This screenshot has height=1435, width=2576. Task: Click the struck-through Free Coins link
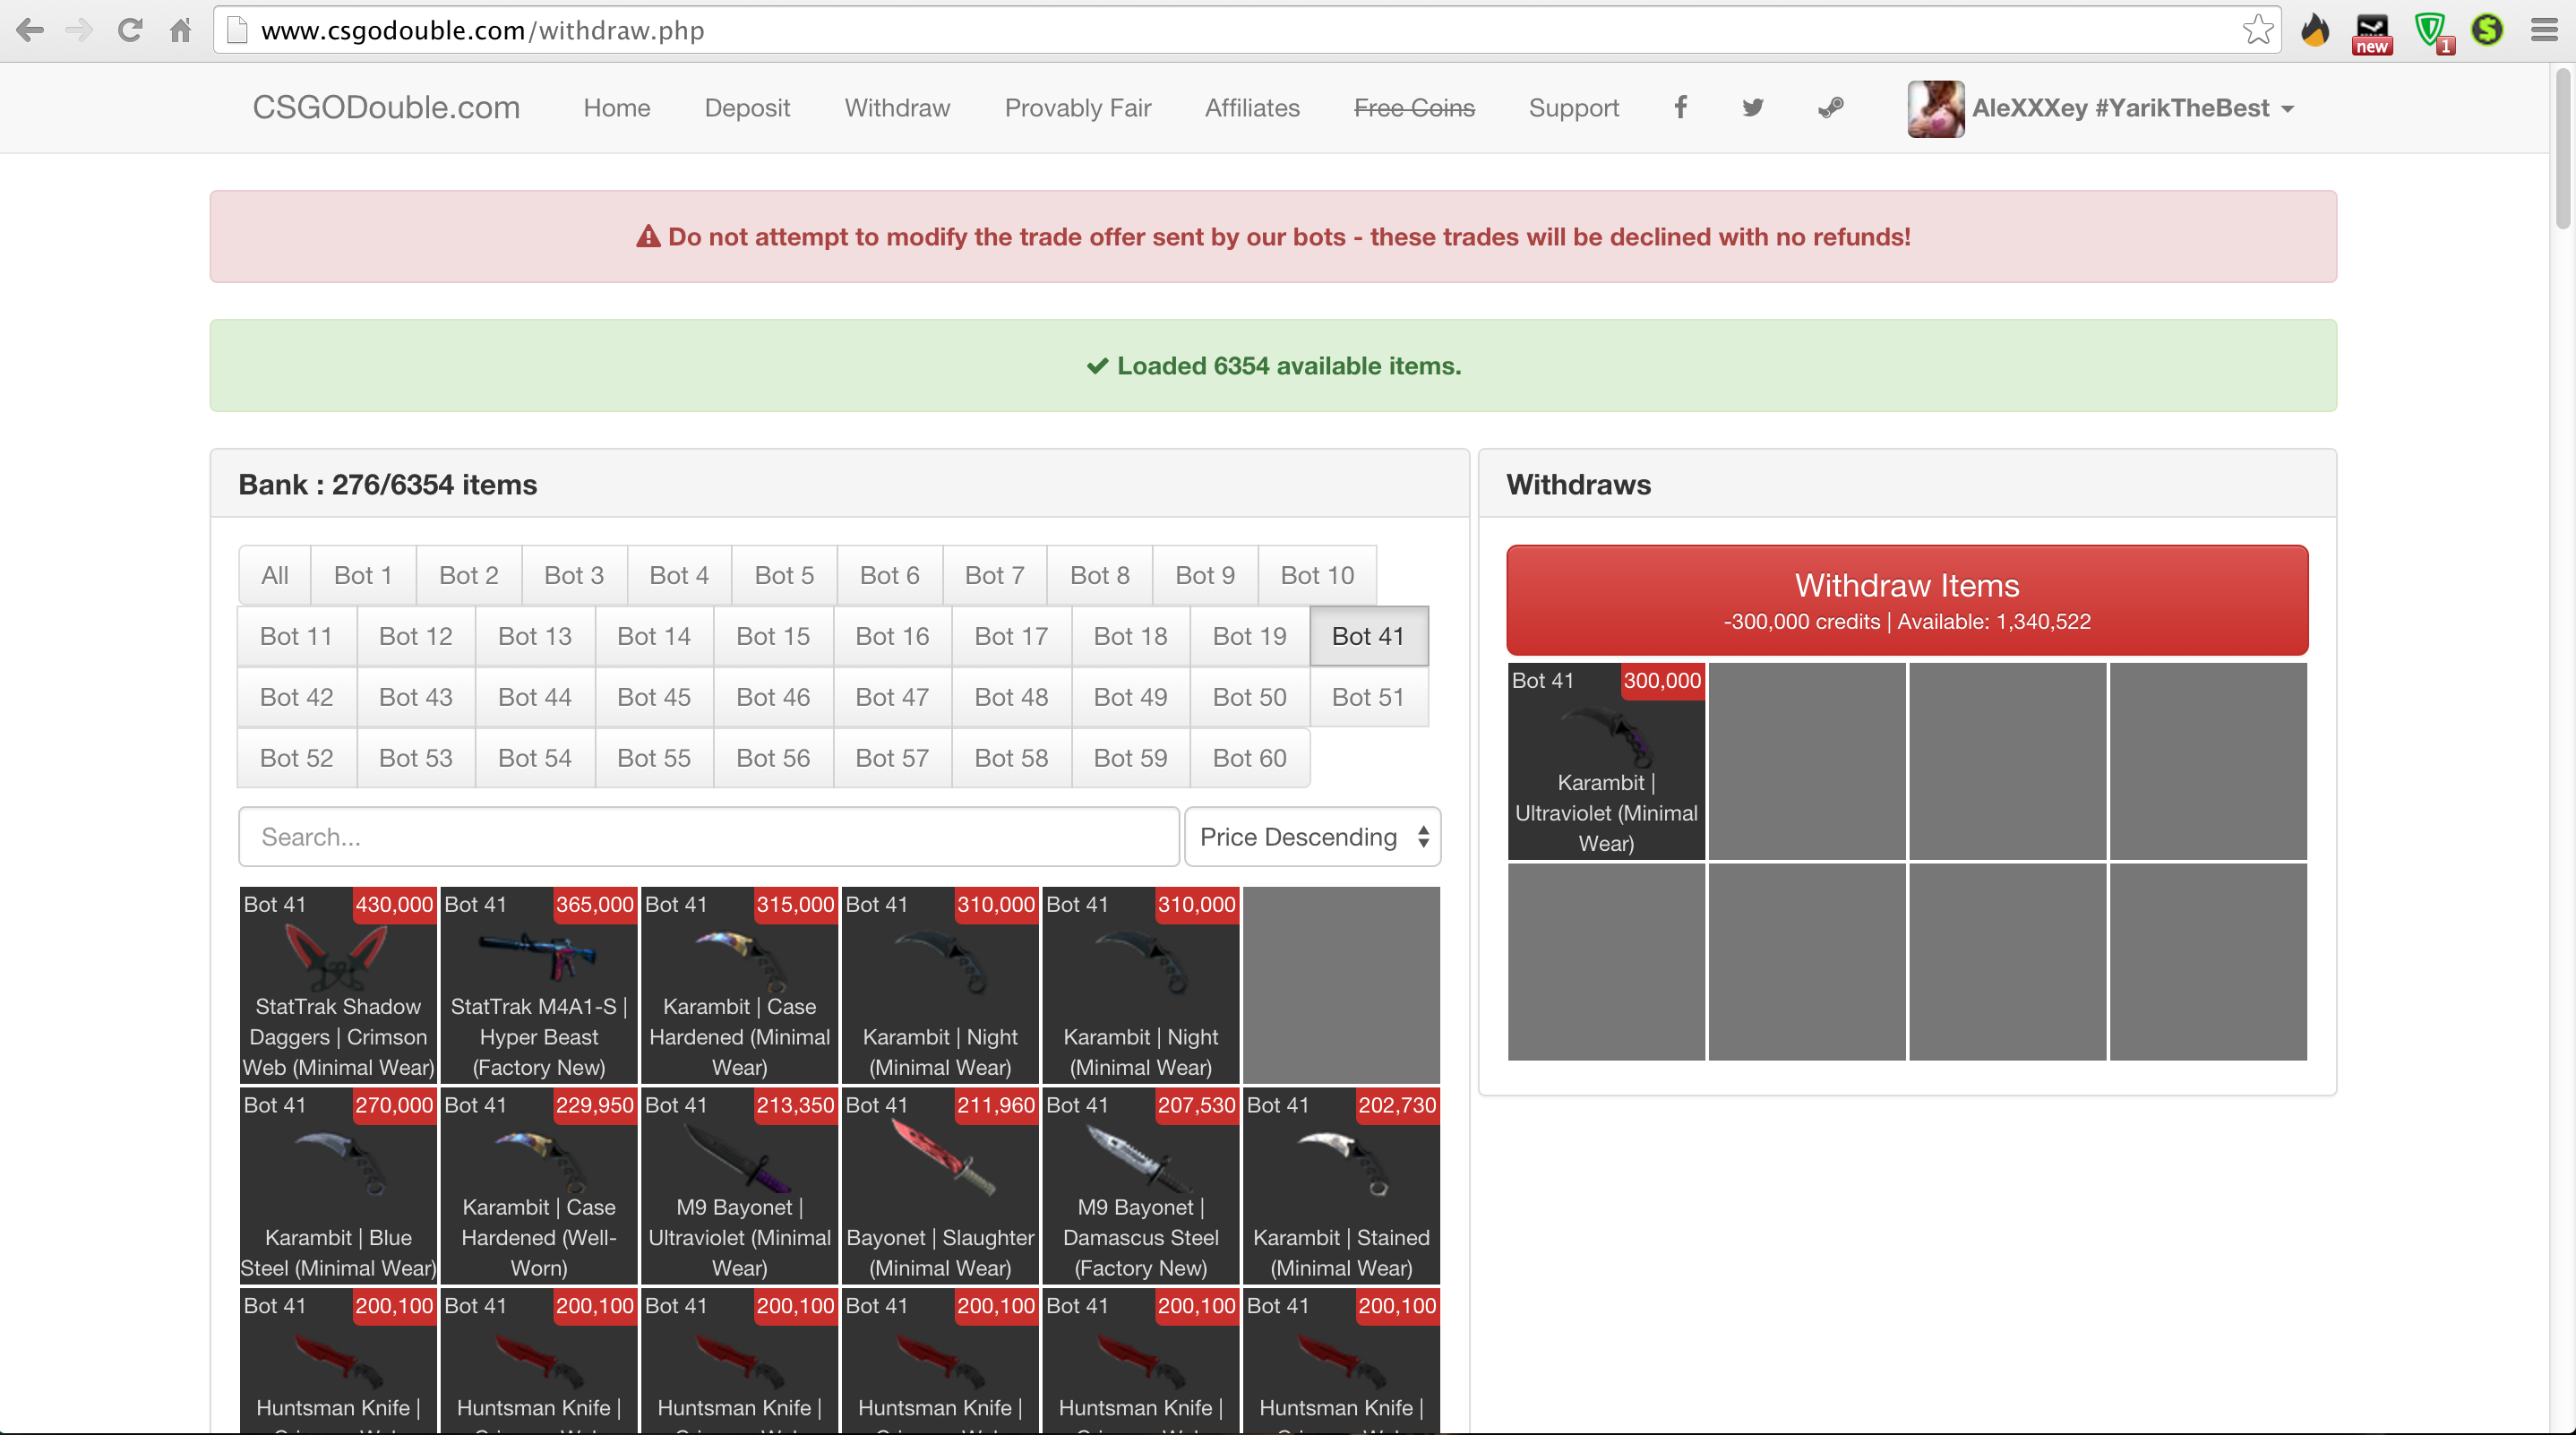pyautogui.click(x=1414, y=108)
